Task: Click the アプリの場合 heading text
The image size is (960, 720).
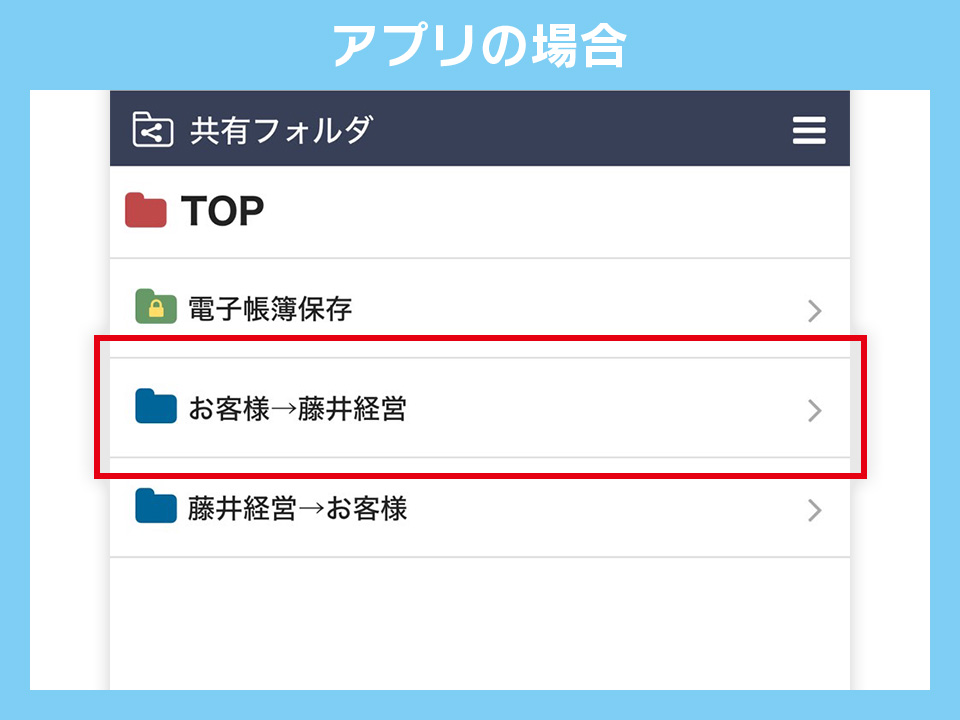Action: pos(479,46)
